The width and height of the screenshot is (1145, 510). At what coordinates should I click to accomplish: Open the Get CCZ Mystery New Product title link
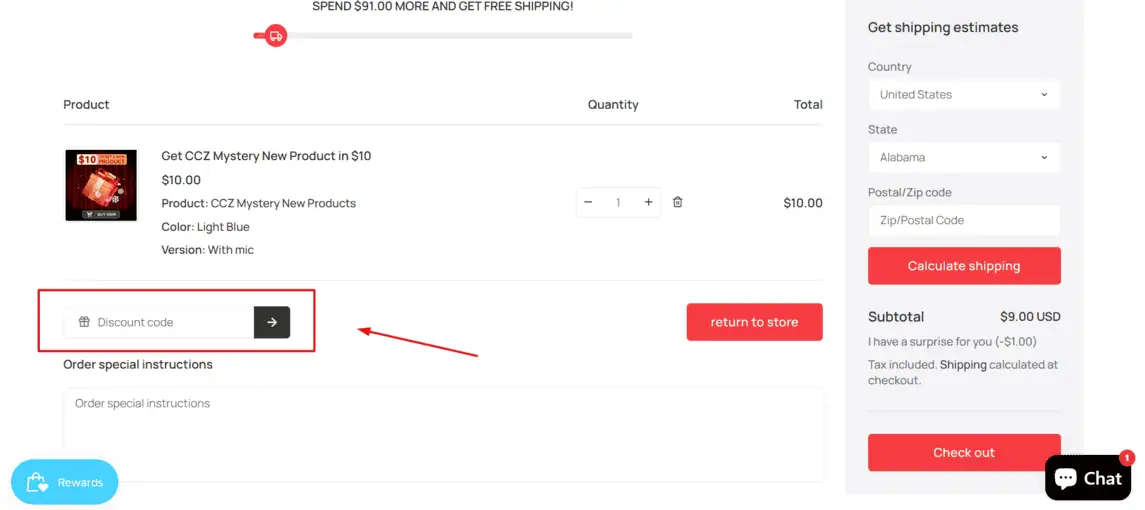click(x=266, y=156)
